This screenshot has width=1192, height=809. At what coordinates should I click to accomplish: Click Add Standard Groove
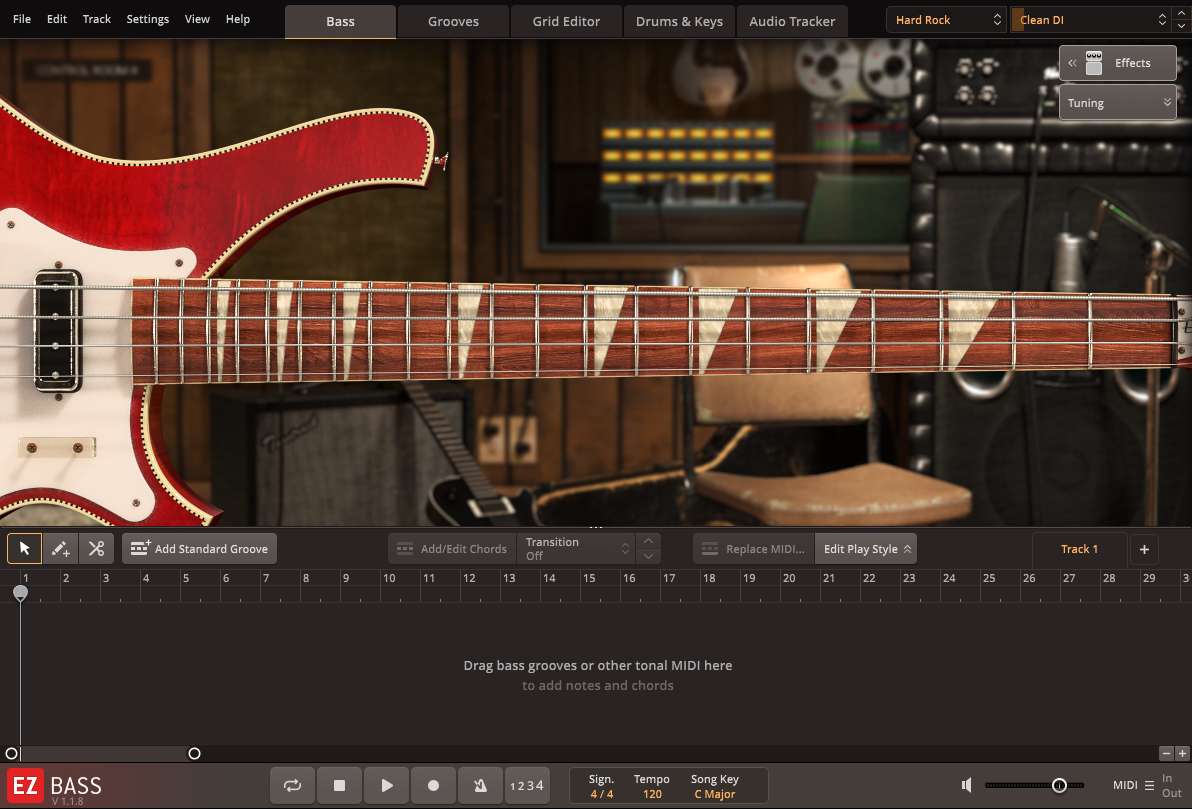coord(199,548)
